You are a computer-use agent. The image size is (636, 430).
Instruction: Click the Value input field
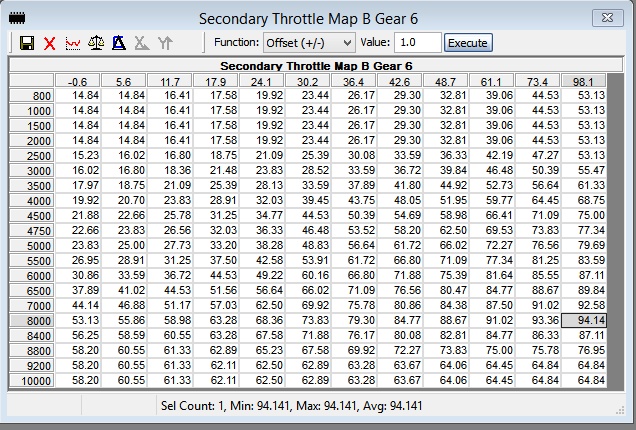click(416, 43)
